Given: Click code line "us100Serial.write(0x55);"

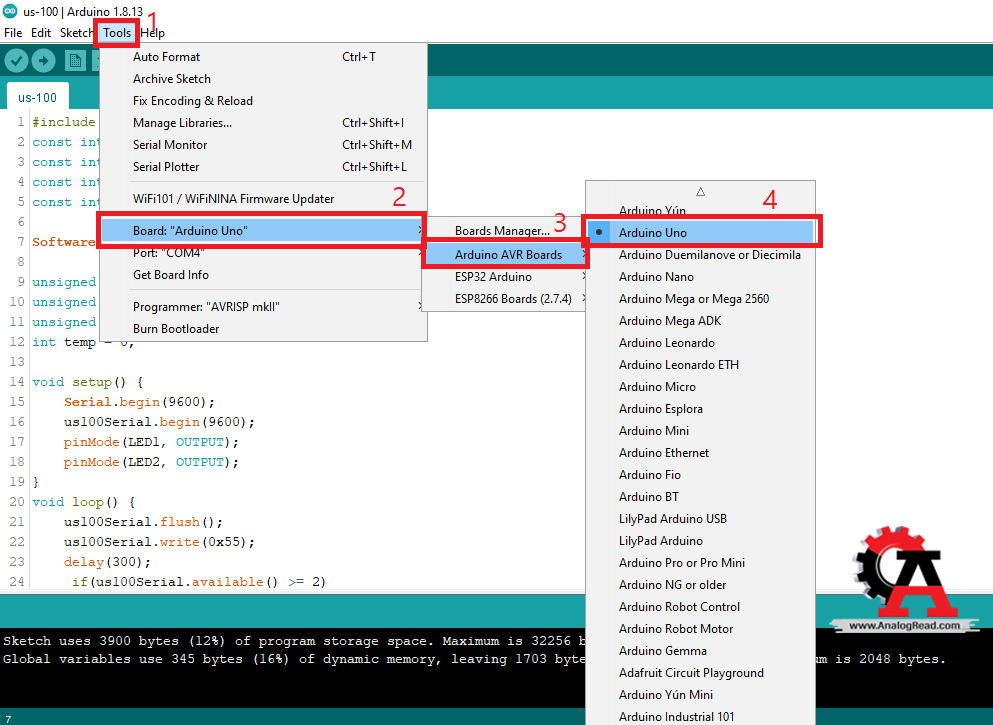Looking at the screenshot, I should pyautogui.click(x=159, y=542).
